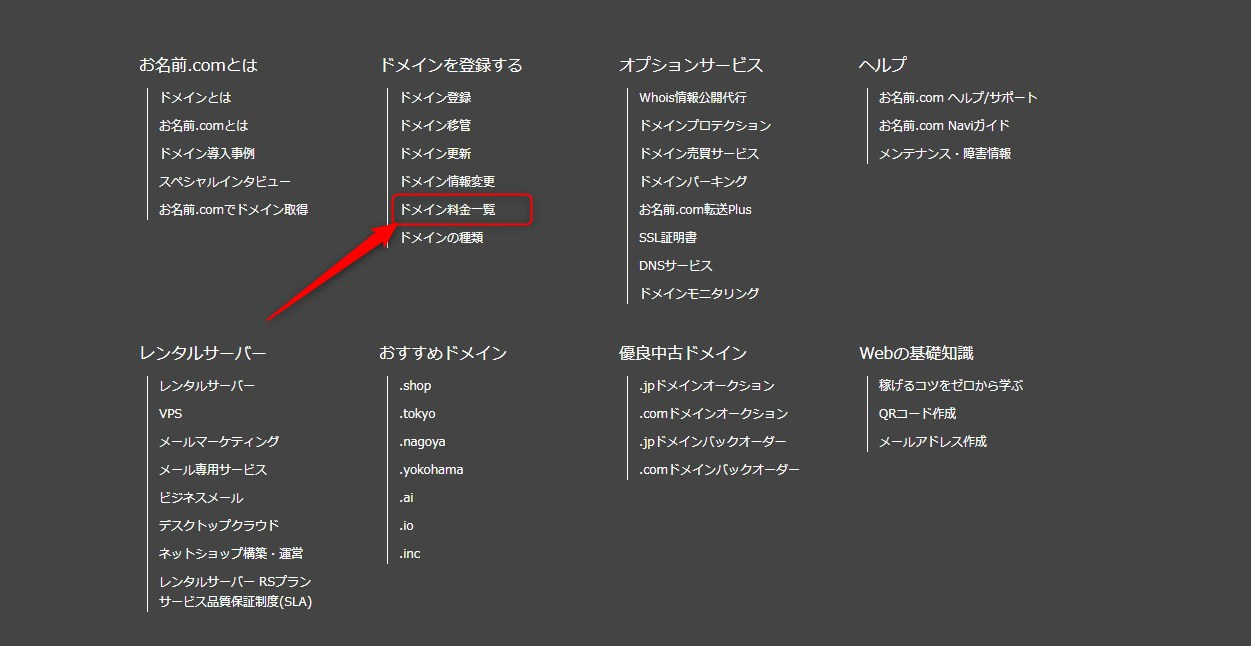Select ドメインモニタリング link
Screen dimensions: 1251x646
(699, 294)
